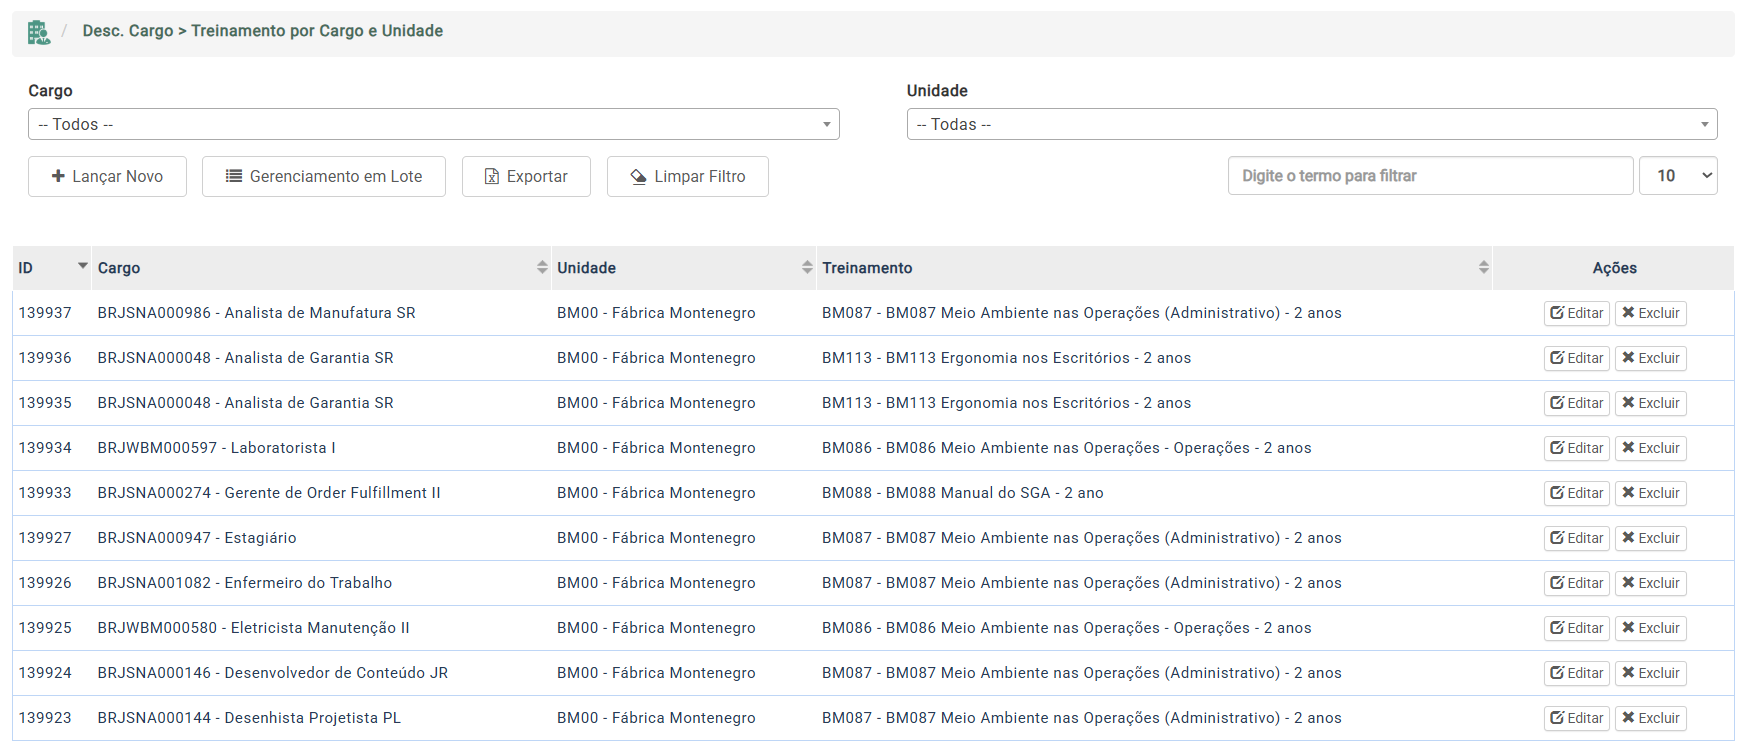Sort table by Cargo column arrows

541,267
